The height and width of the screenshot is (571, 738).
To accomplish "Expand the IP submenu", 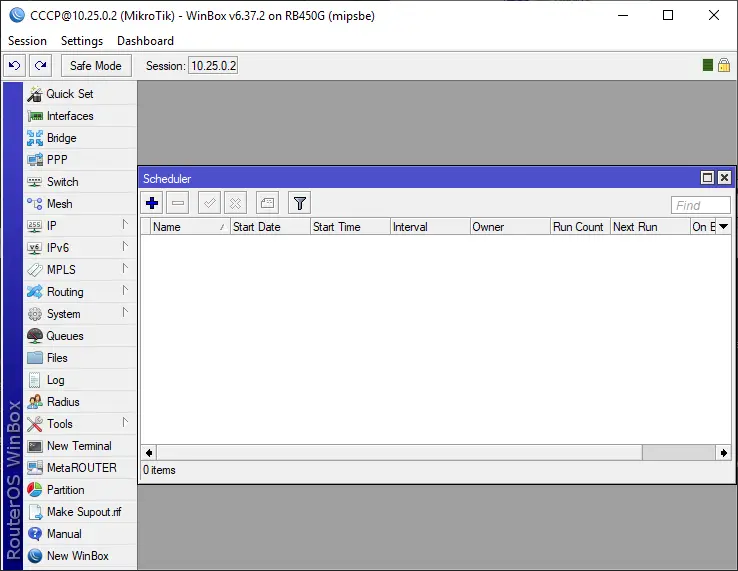I will pos(80,226).
